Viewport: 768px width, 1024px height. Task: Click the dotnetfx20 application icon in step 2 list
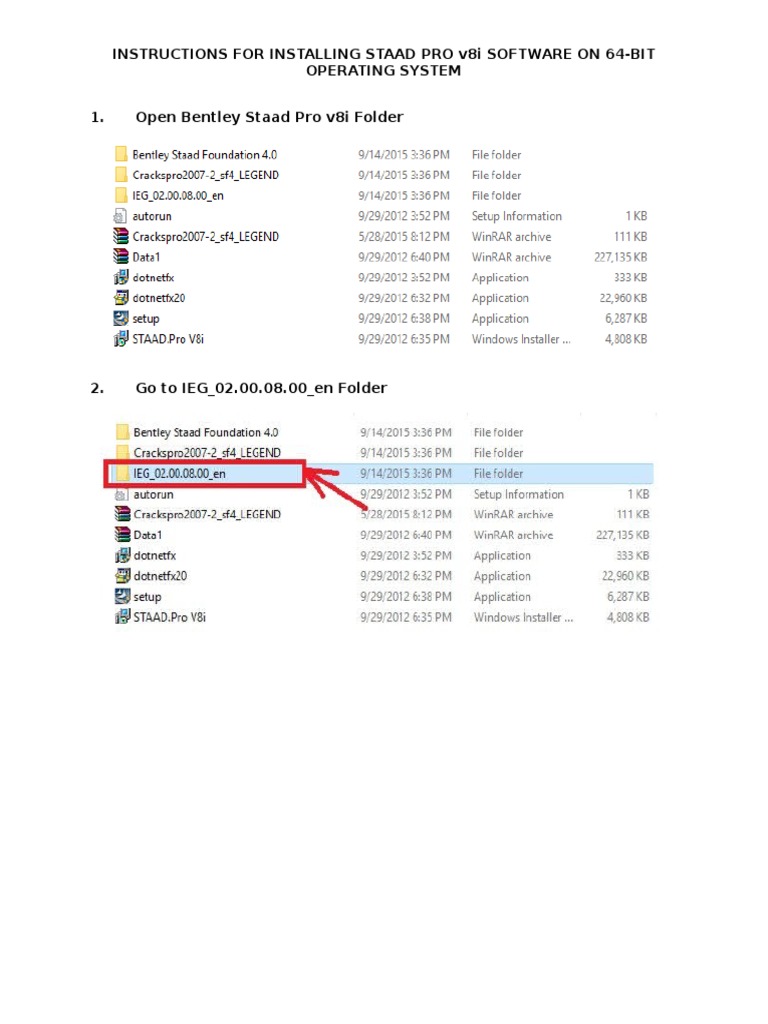[x=122, y=575]
